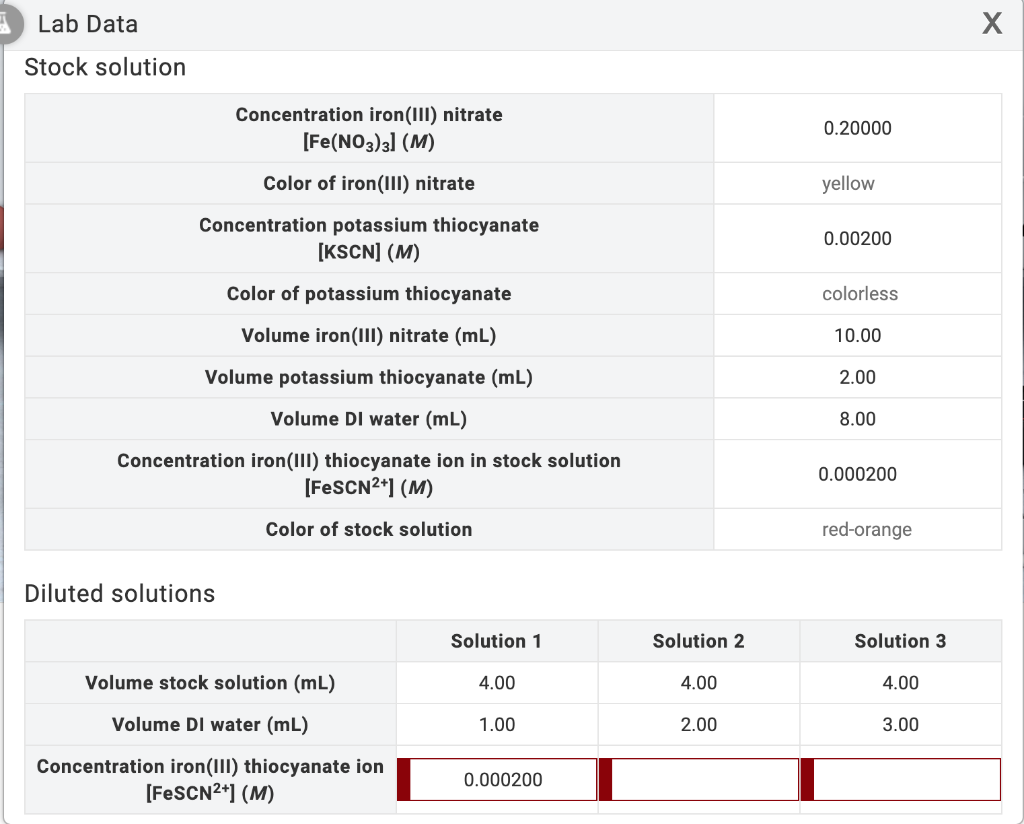The height and width of the screenshot is (824, 1024).
Task: Click the 'Volume potassium thiocyanate (mL)' label
Action: pyautogui.click(x=369, y=377)
